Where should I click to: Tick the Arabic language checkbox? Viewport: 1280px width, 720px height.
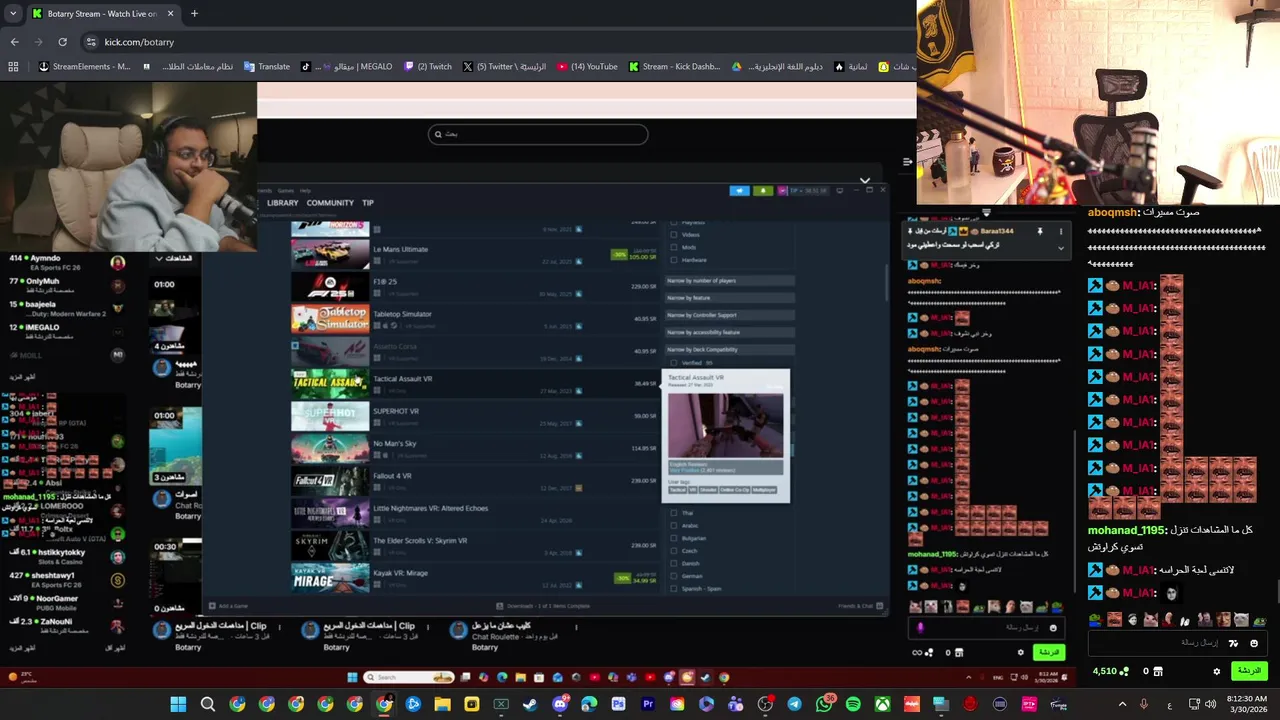[x=674, y=525]
